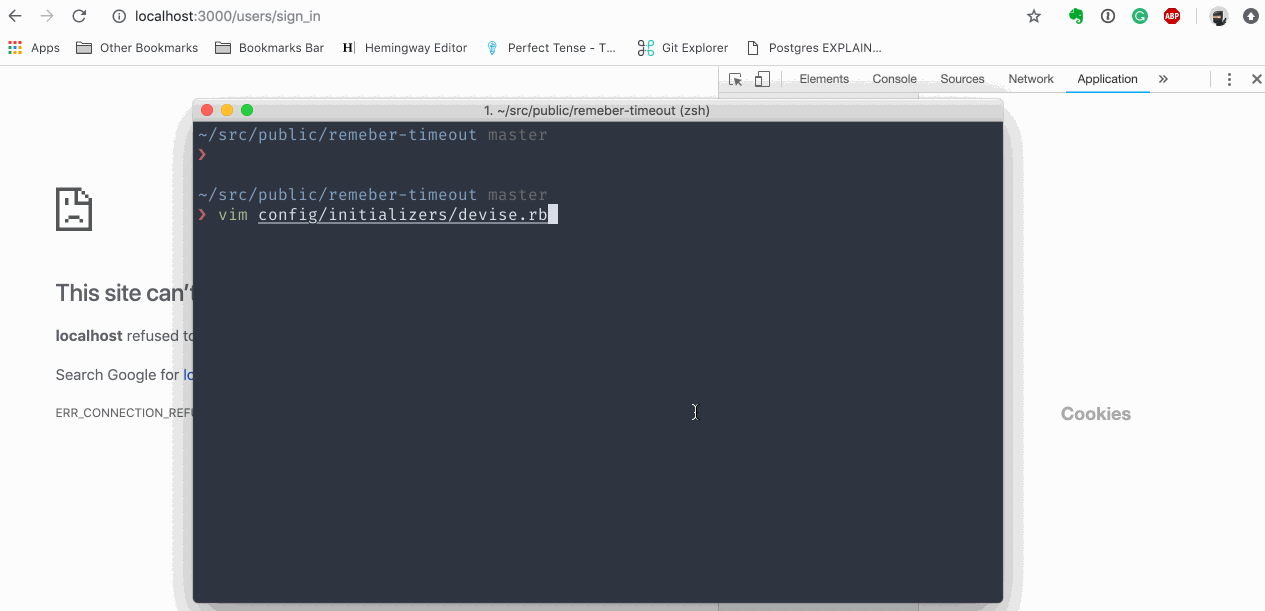This screenshot has width=1265, height=611.
Task: View site information icon in address bar
Action: 118,16
